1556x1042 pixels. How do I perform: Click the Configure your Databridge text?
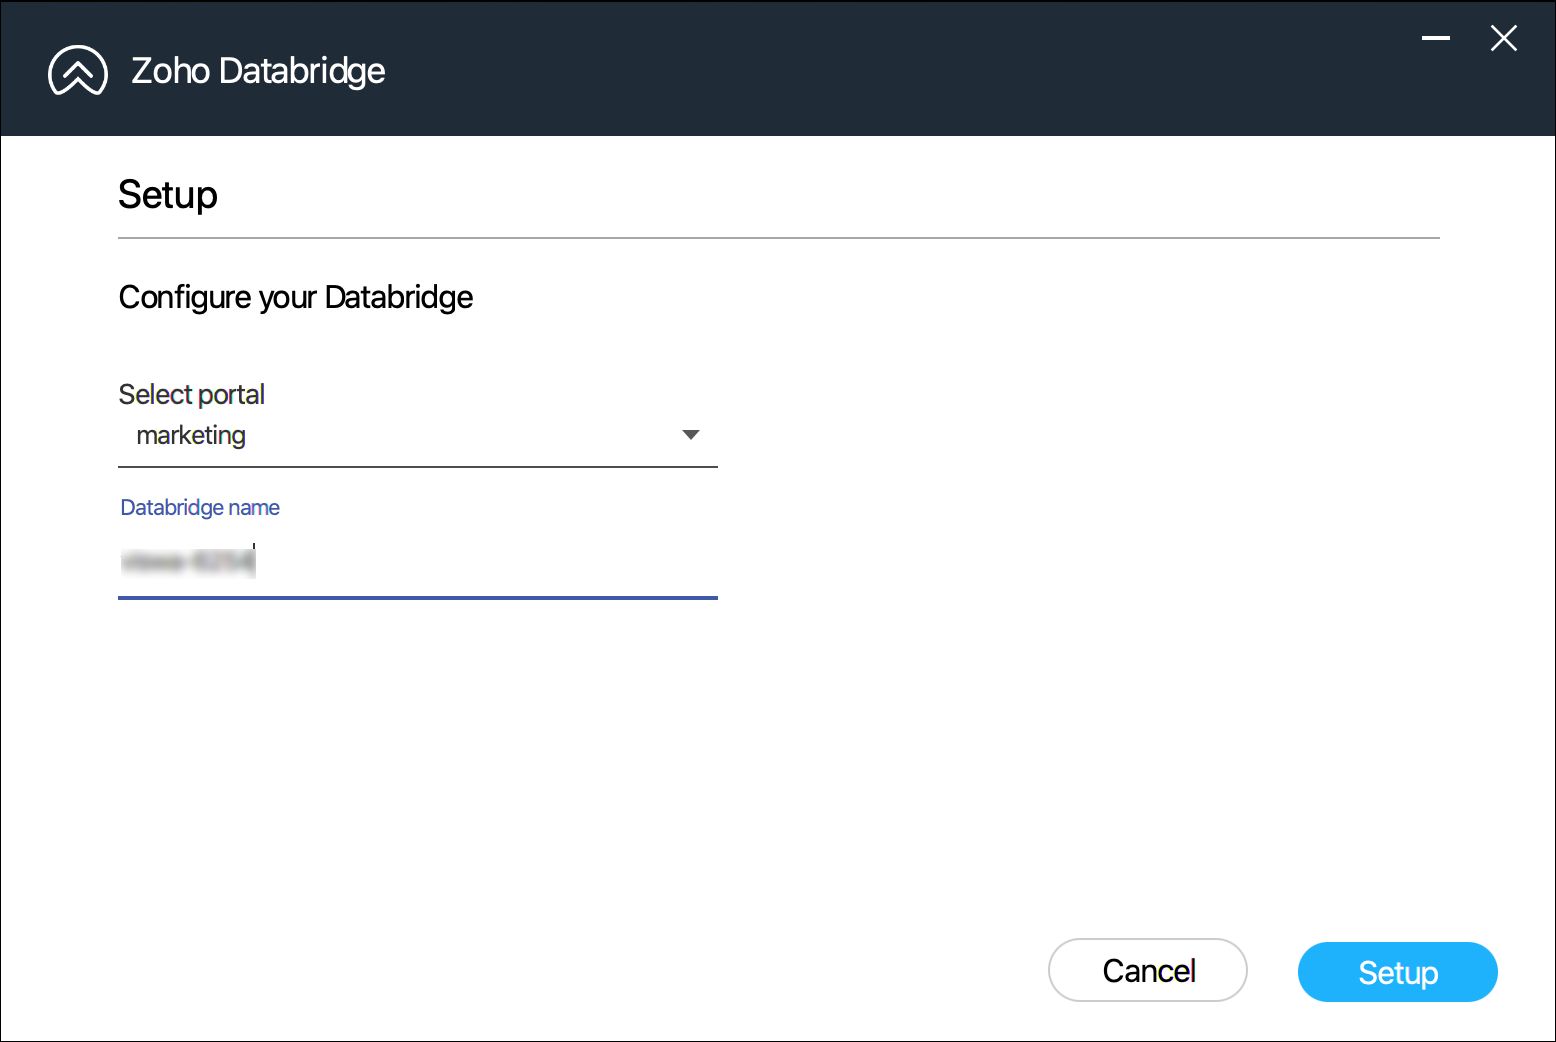tap(296, 298)
